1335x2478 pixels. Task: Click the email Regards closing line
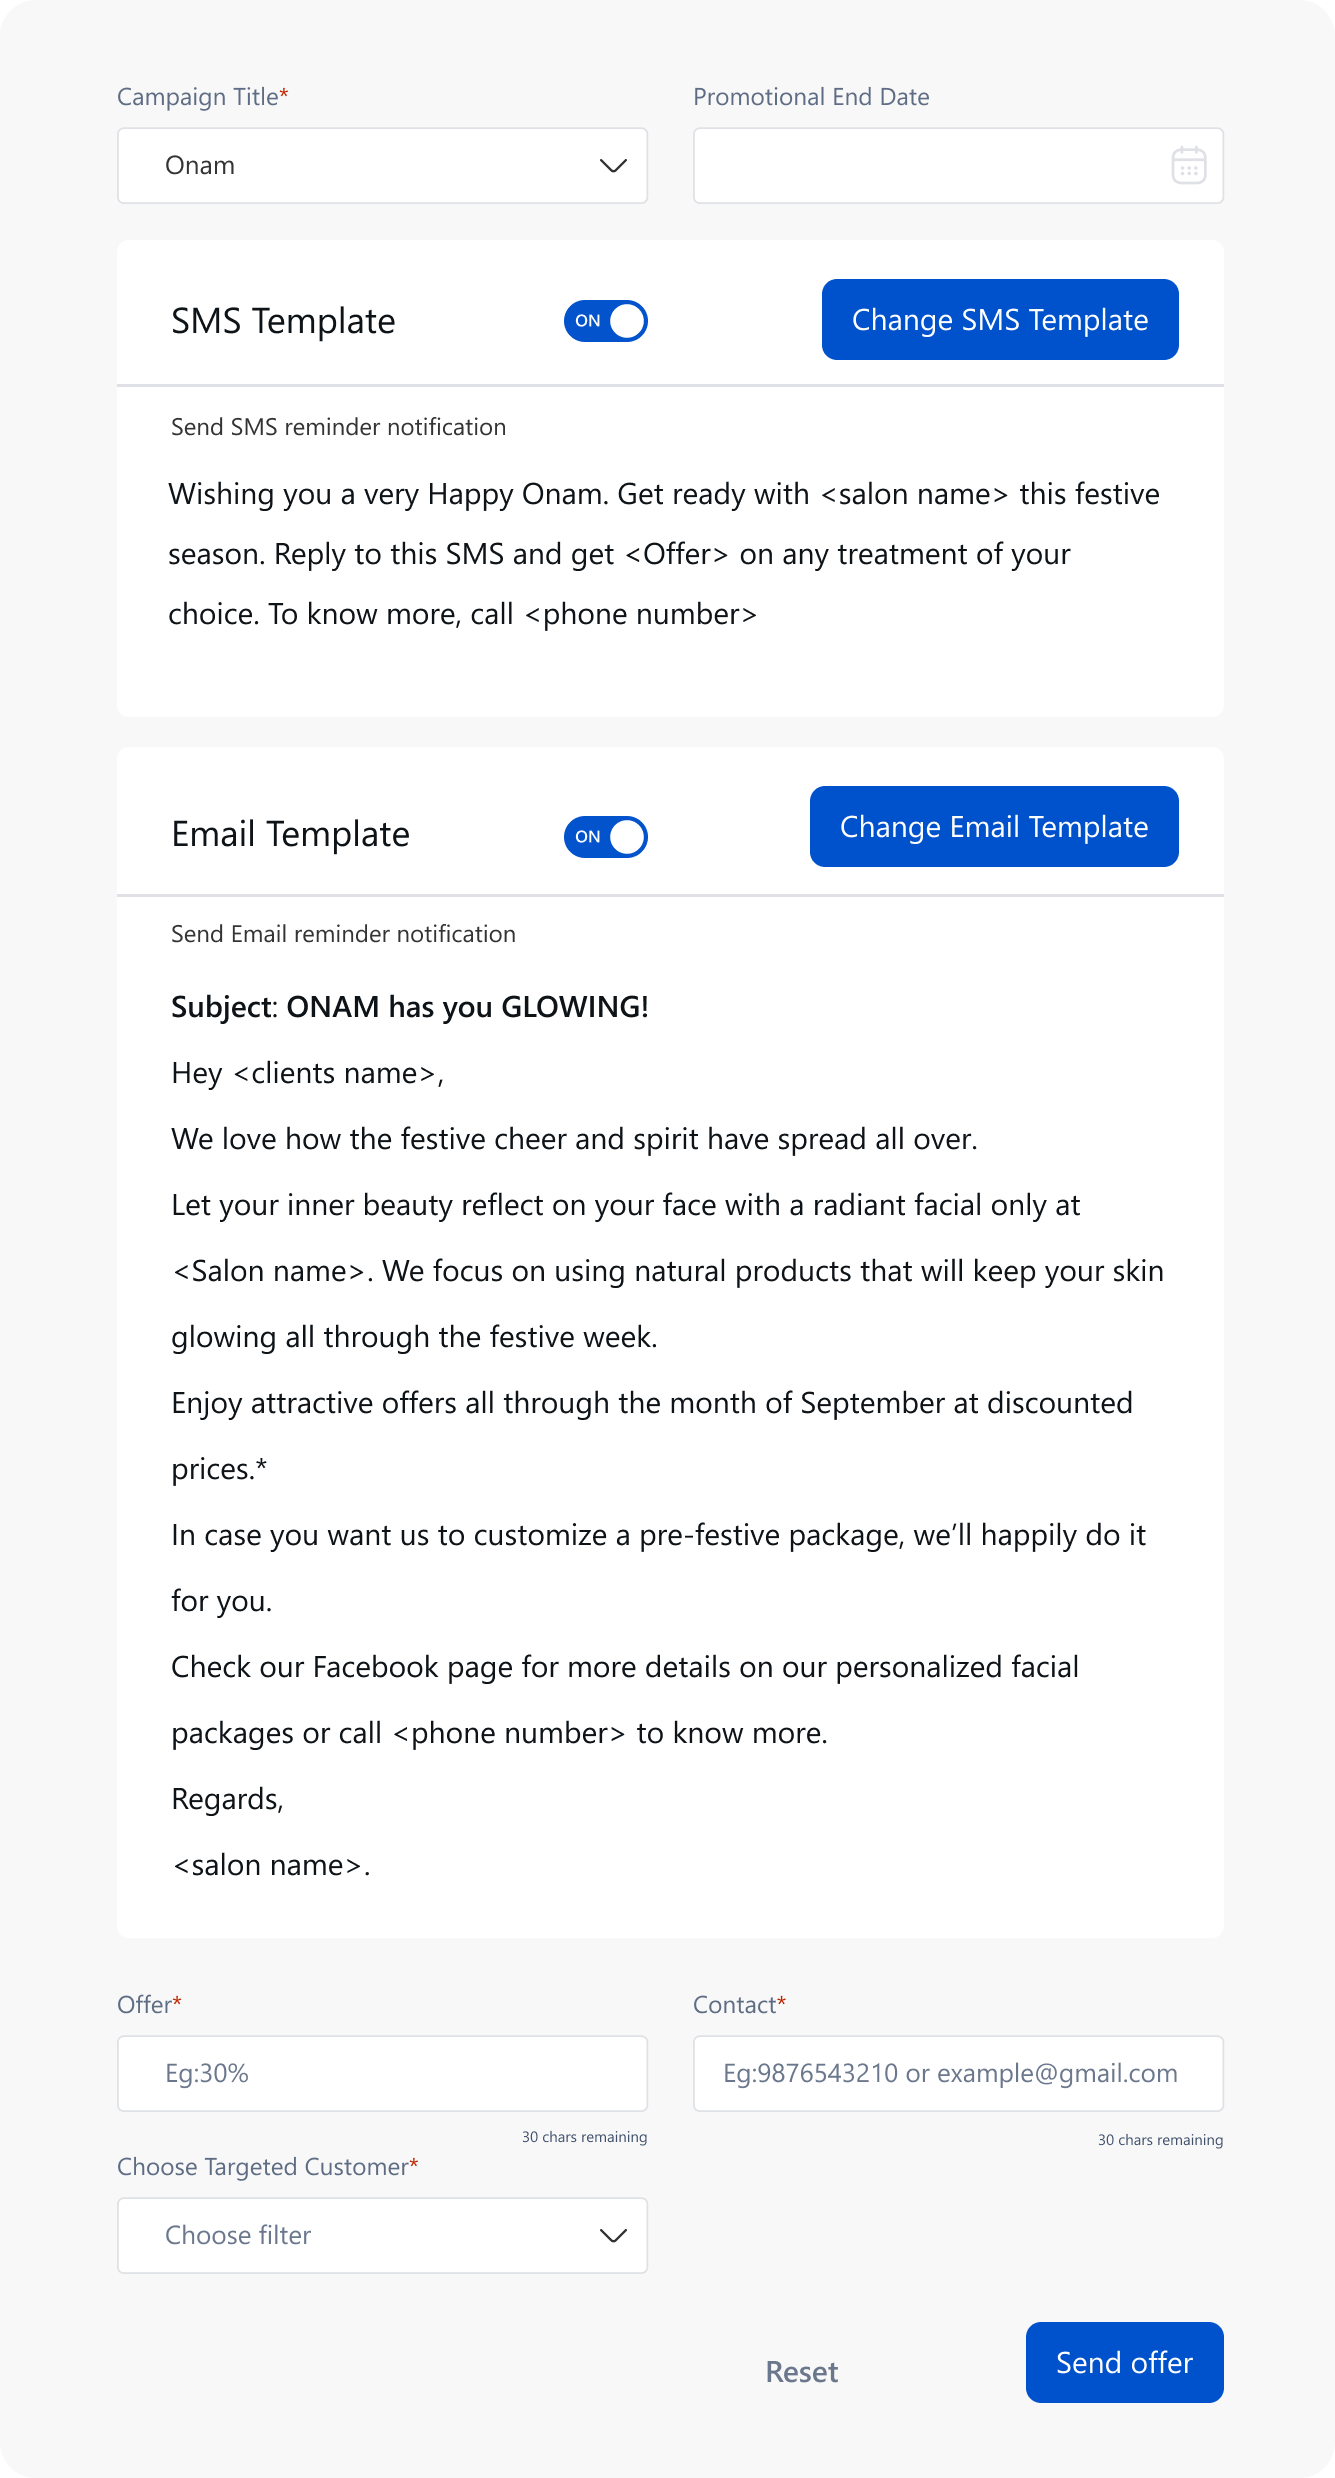click(x=228, y=1799)
